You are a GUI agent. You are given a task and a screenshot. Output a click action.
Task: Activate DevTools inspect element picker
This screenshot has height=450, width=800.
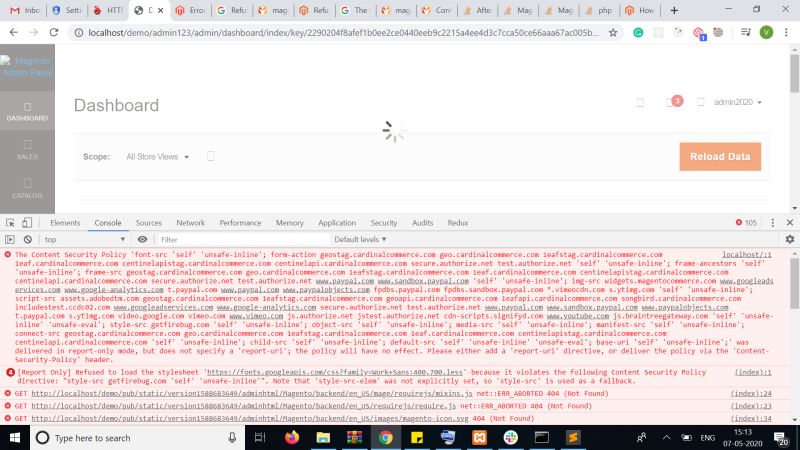click(x=10, y=223)
